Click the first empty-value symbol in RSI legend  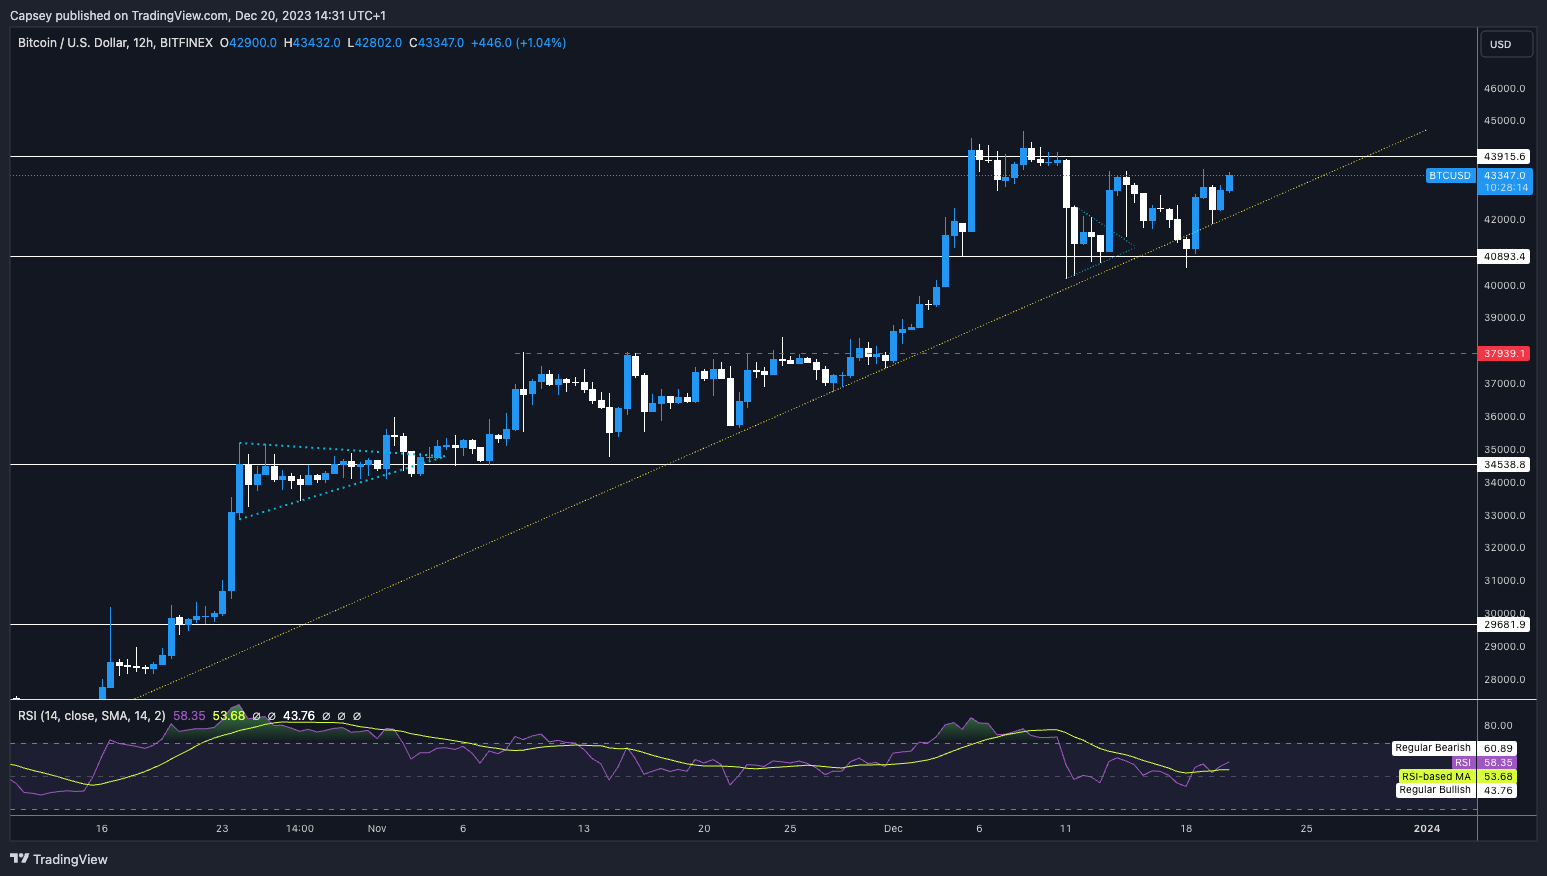click(257, 716)
